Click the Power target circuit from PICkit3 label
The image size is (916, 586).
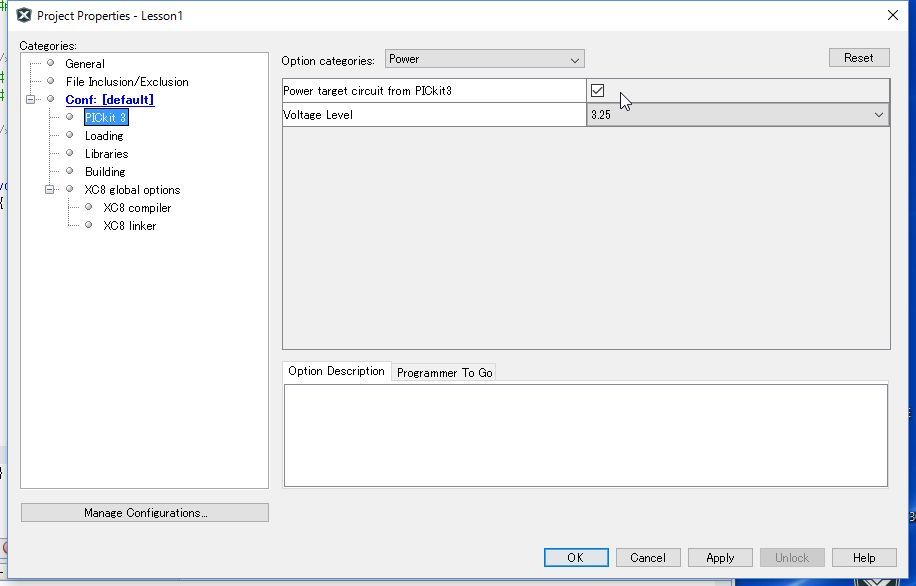pos(367,91)
